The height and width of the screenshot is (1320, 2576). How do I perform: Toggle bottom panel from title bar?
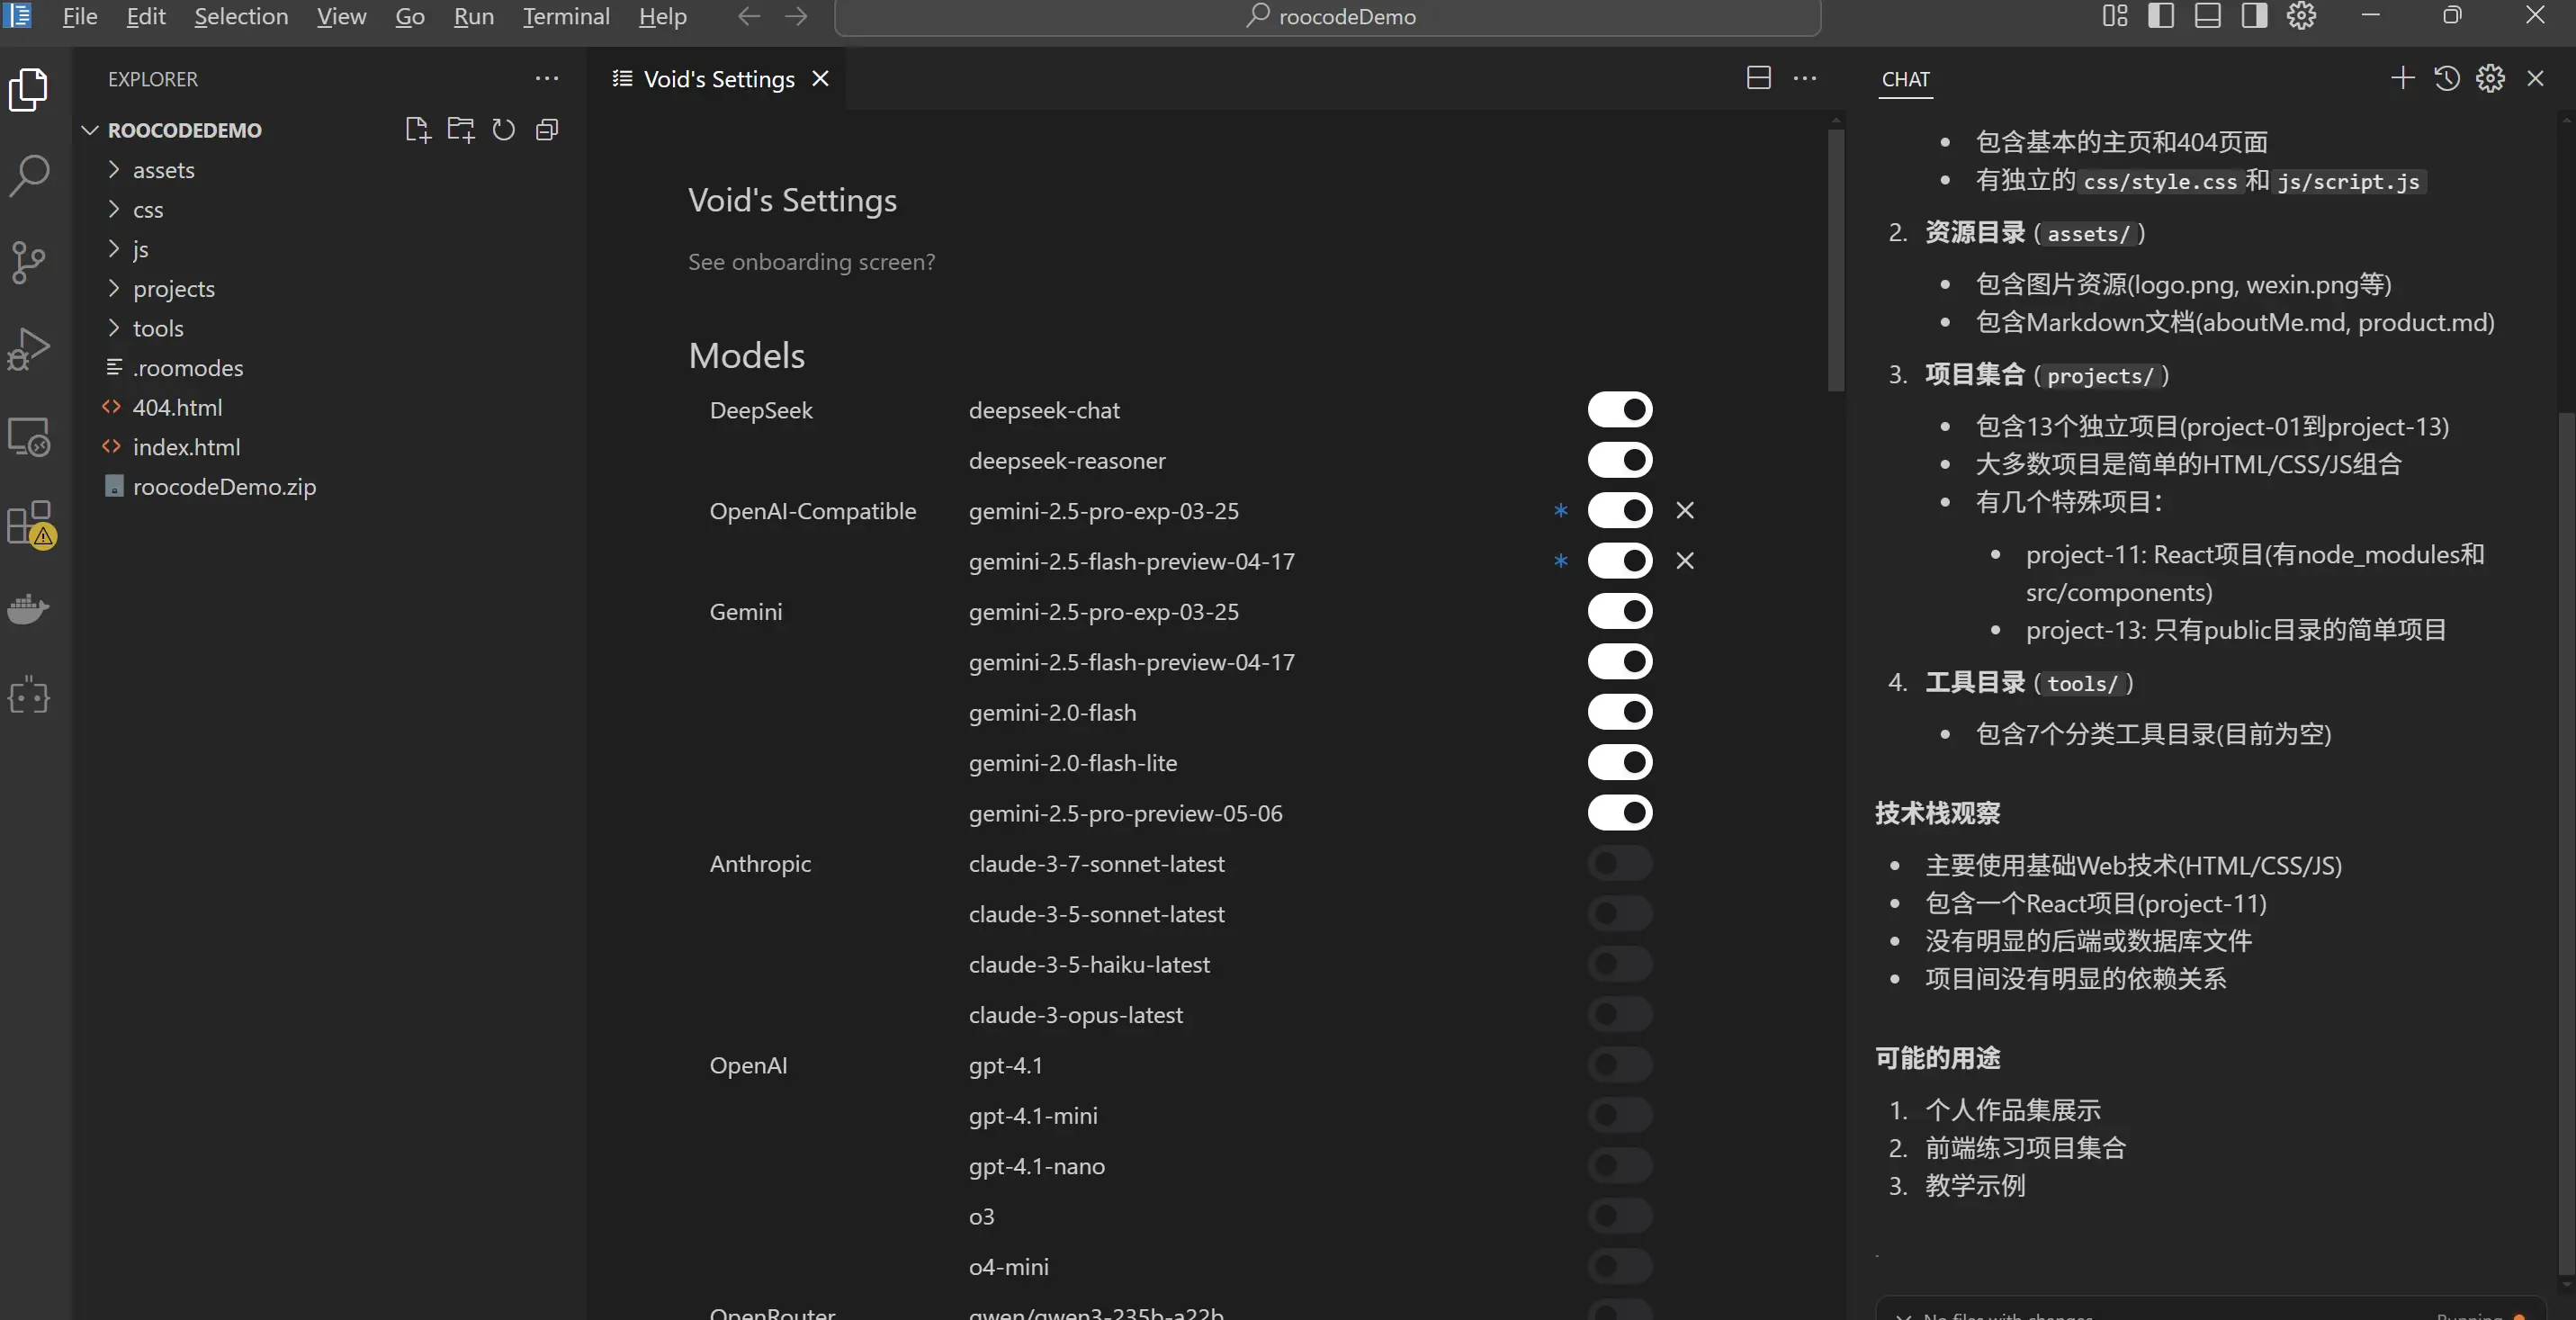2208,16
